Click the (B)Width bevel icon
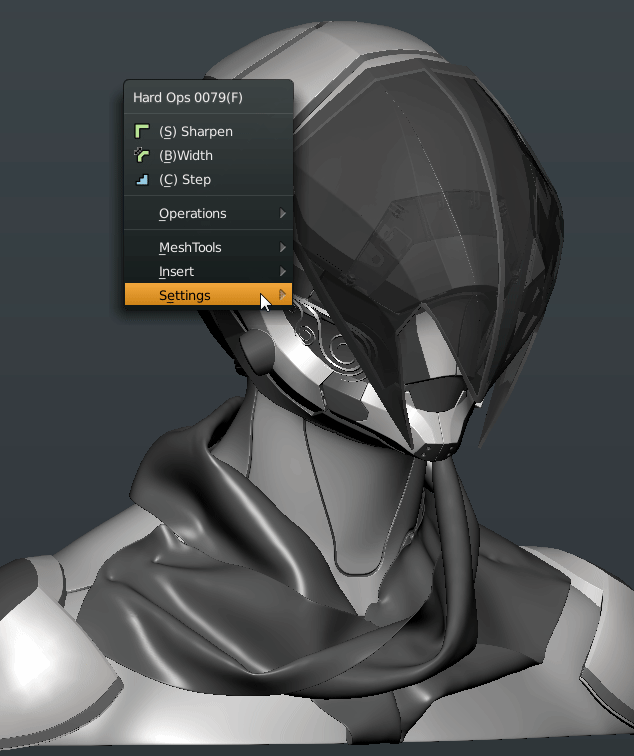634x756 pixels. pos(141,155)
